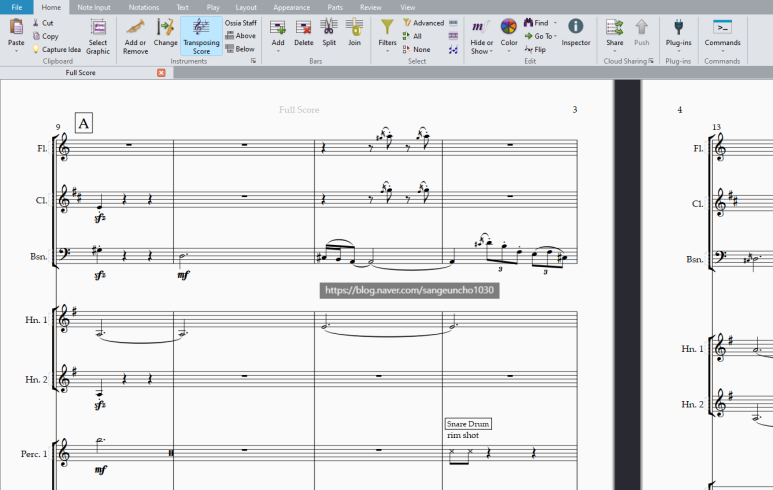The height and width of the screenshot is (490, 773).
Task: Click rehearsal mark A box
Action: point(84,123)
